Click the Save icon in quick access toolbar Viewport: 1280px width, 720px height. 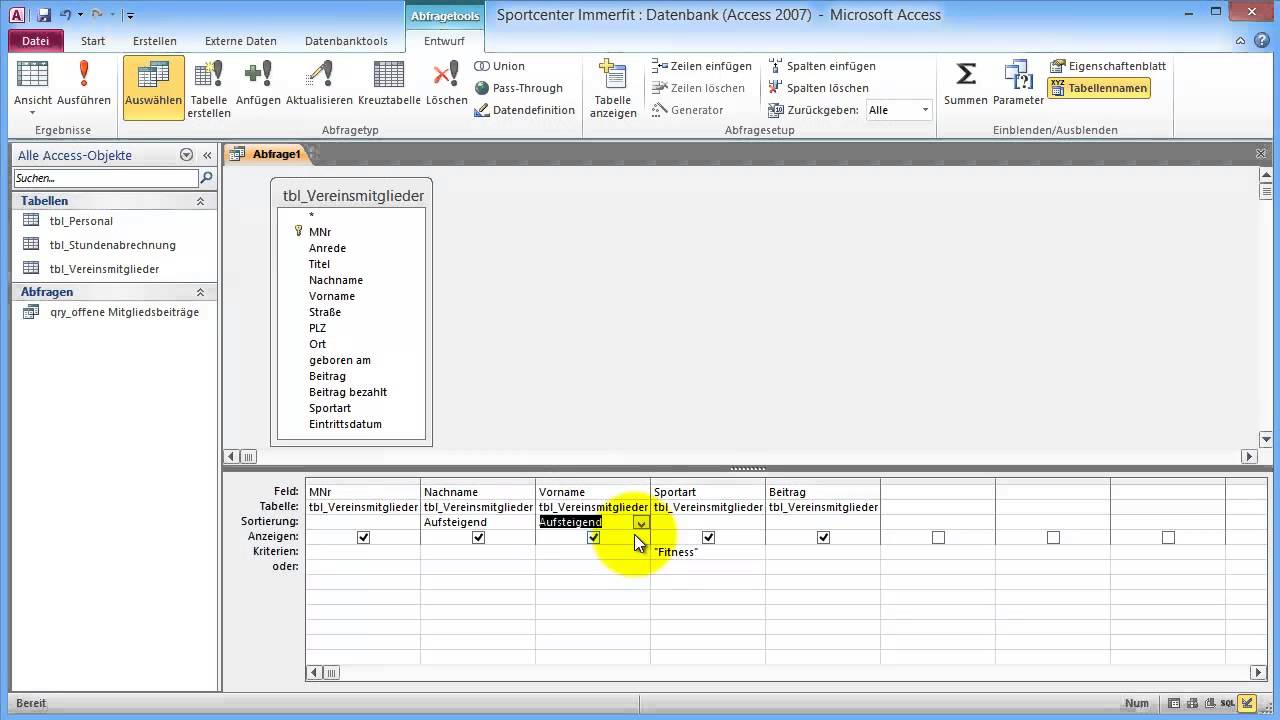(x=44, y=15)
